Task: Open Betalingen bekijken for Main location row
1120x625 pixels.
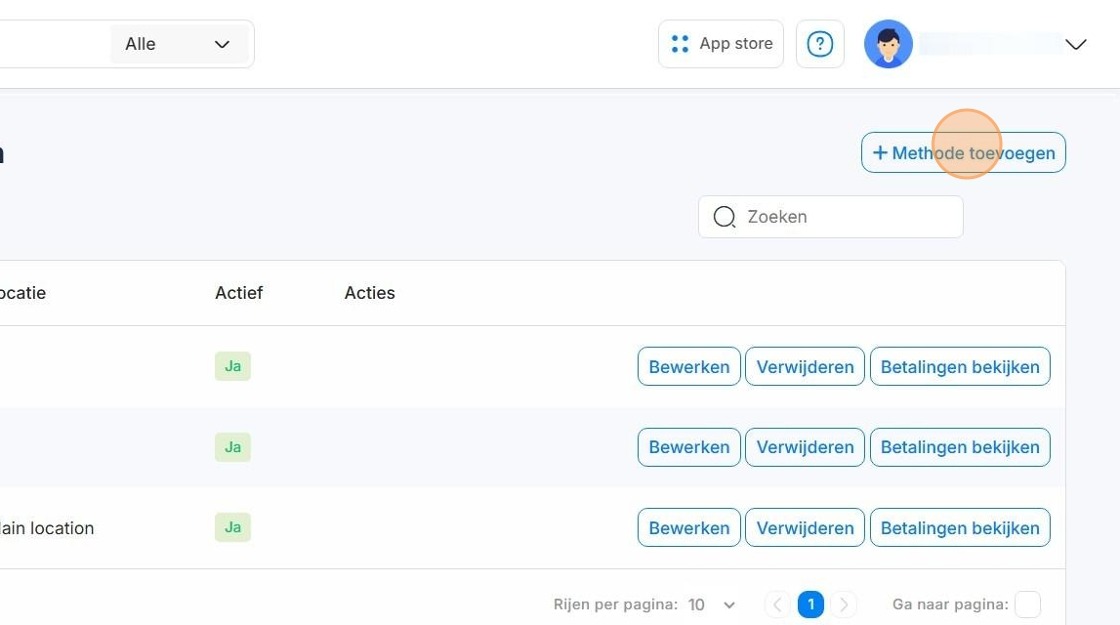Action: point(960,528)
